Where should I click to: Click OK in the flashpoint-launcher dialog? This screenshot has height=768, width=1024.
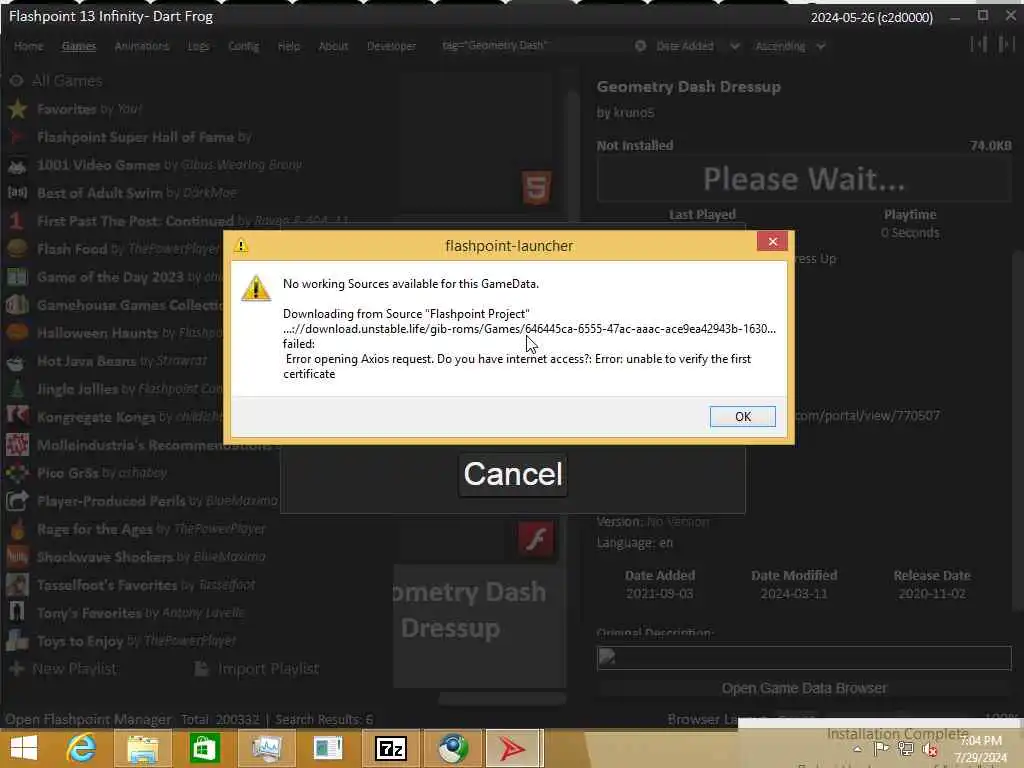tap(743, 416)
